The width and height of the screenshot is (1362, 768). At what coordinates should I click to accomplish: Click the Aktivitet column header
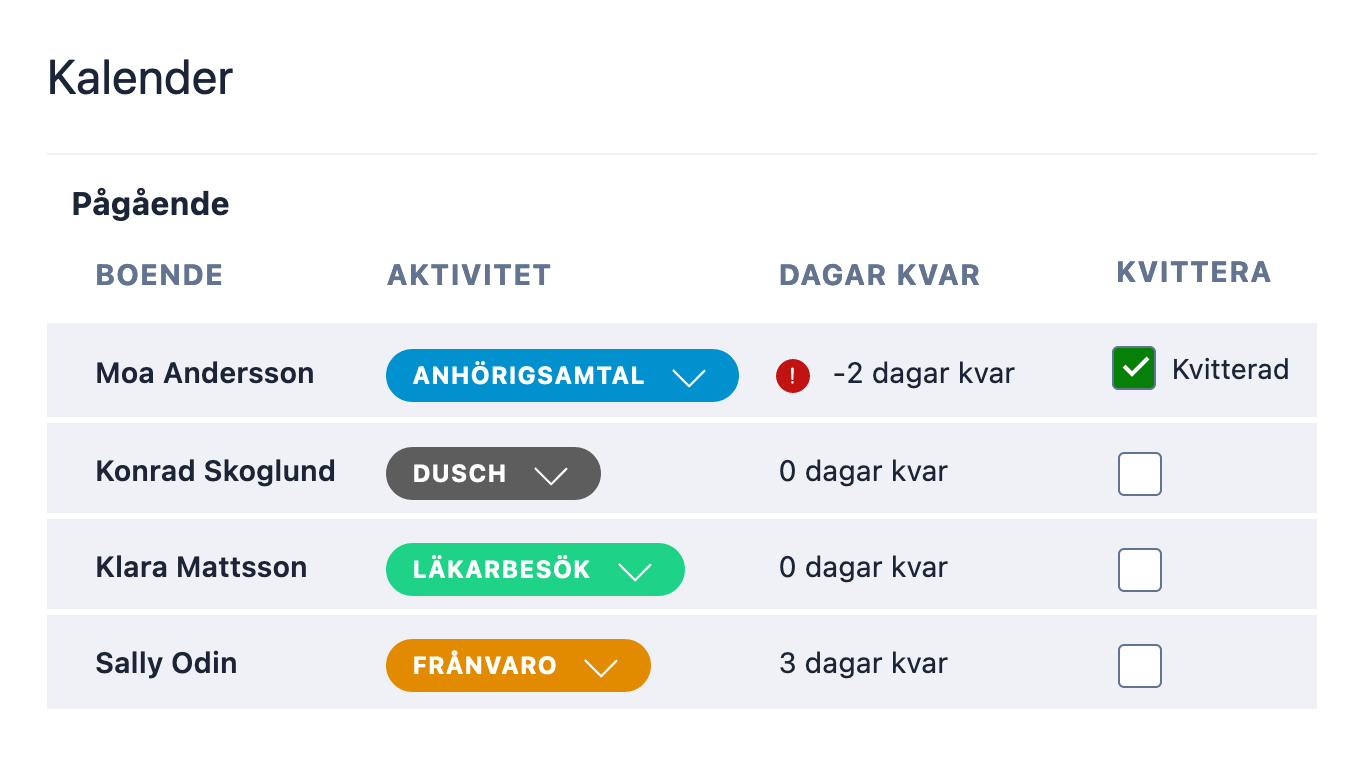pos(469,275)
